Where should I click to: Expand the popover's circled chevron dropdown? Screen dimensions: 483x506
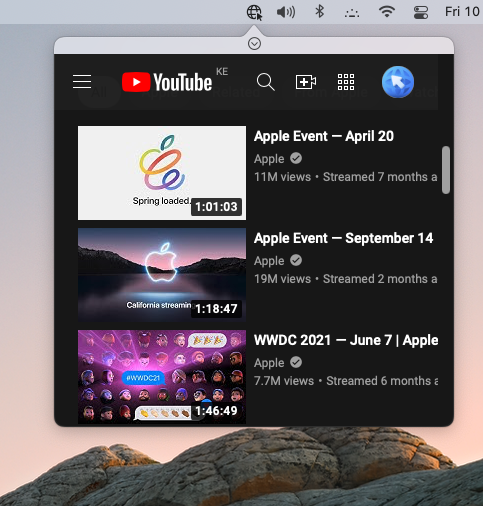pyautogui.click(x=254, y=44)
